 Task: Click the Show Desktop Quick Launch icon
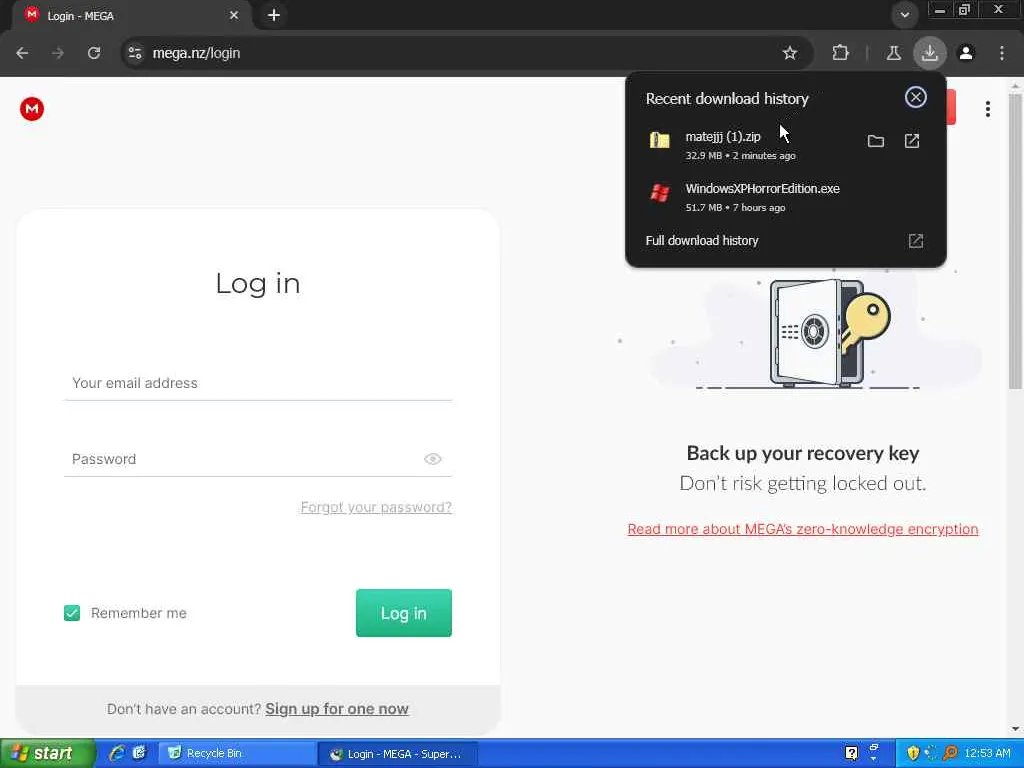139,754
